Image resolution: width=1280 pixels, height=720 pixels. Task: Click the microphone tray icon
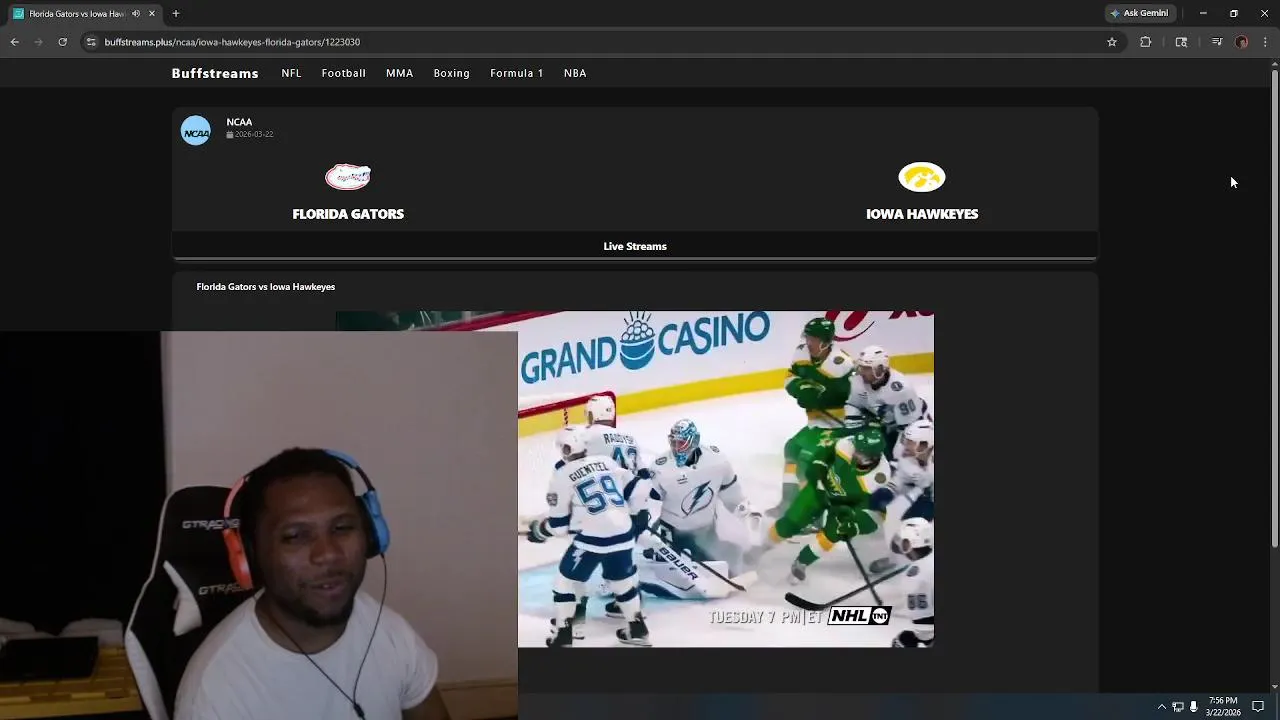pos(1193,706)
